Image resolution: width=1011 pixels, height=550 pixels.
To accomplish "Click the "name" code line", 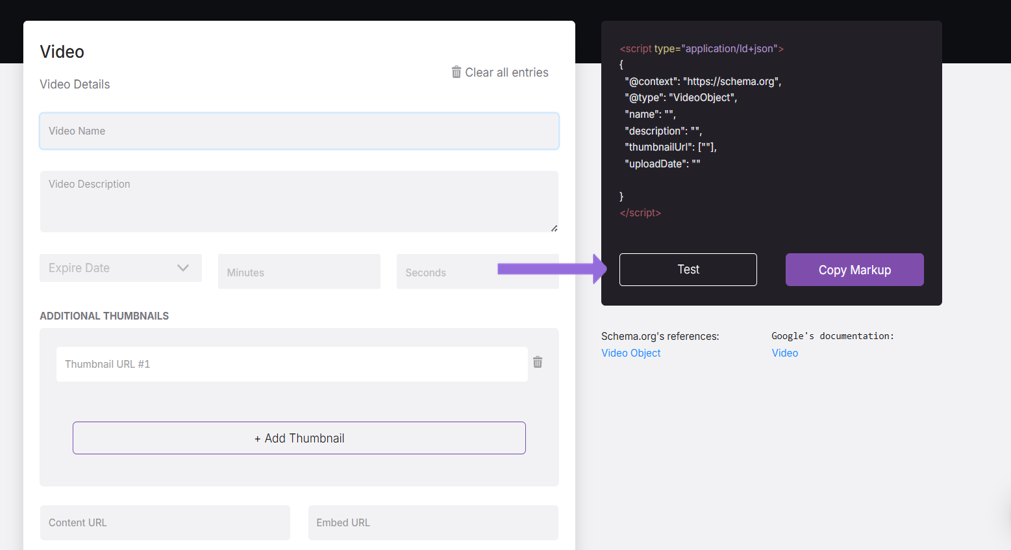I will [649, 114].
